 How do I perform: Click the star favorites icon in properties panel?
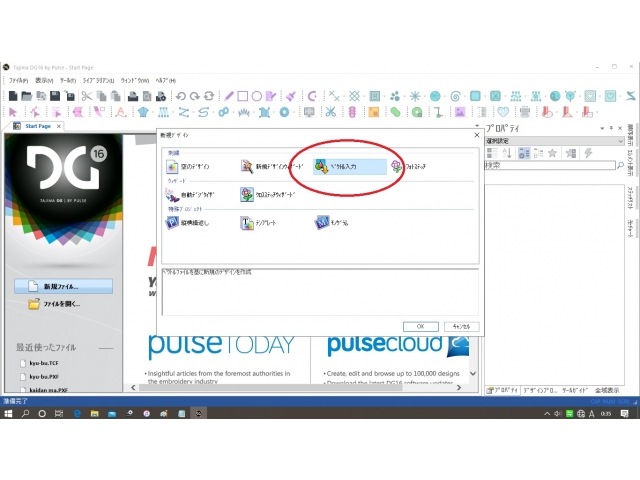click(552, 153)
